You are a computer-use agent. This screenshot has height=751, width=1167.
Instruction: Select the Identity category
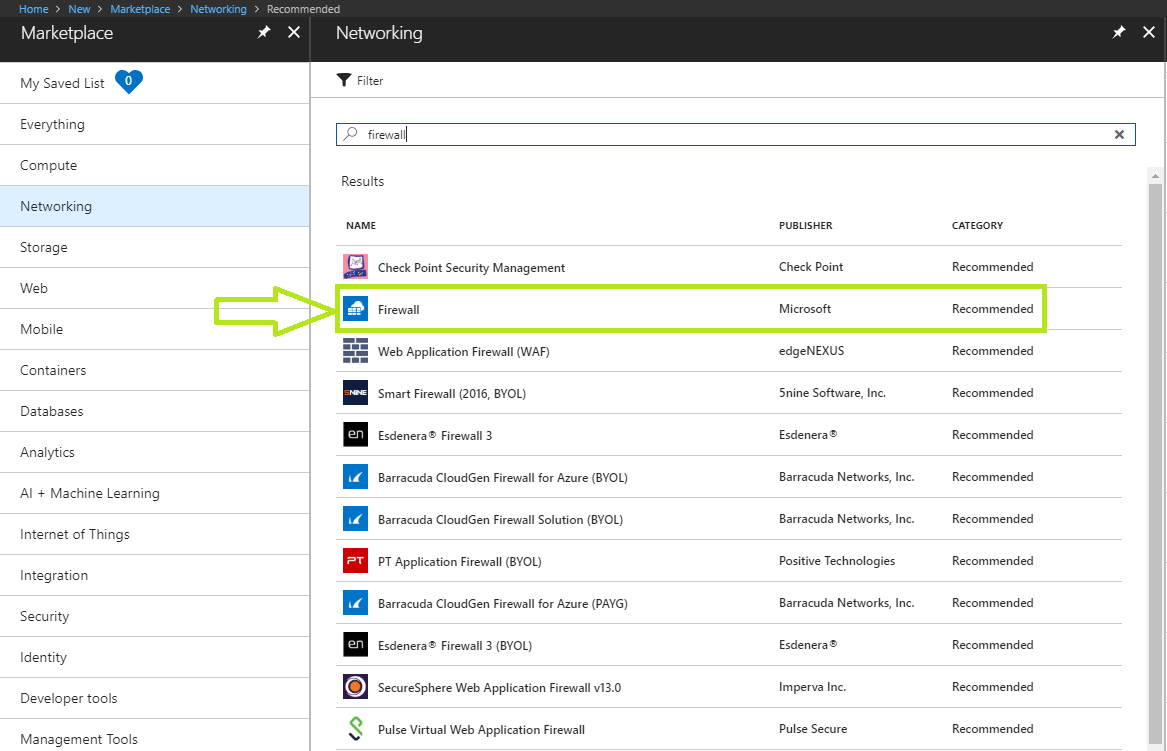(155, 657)
